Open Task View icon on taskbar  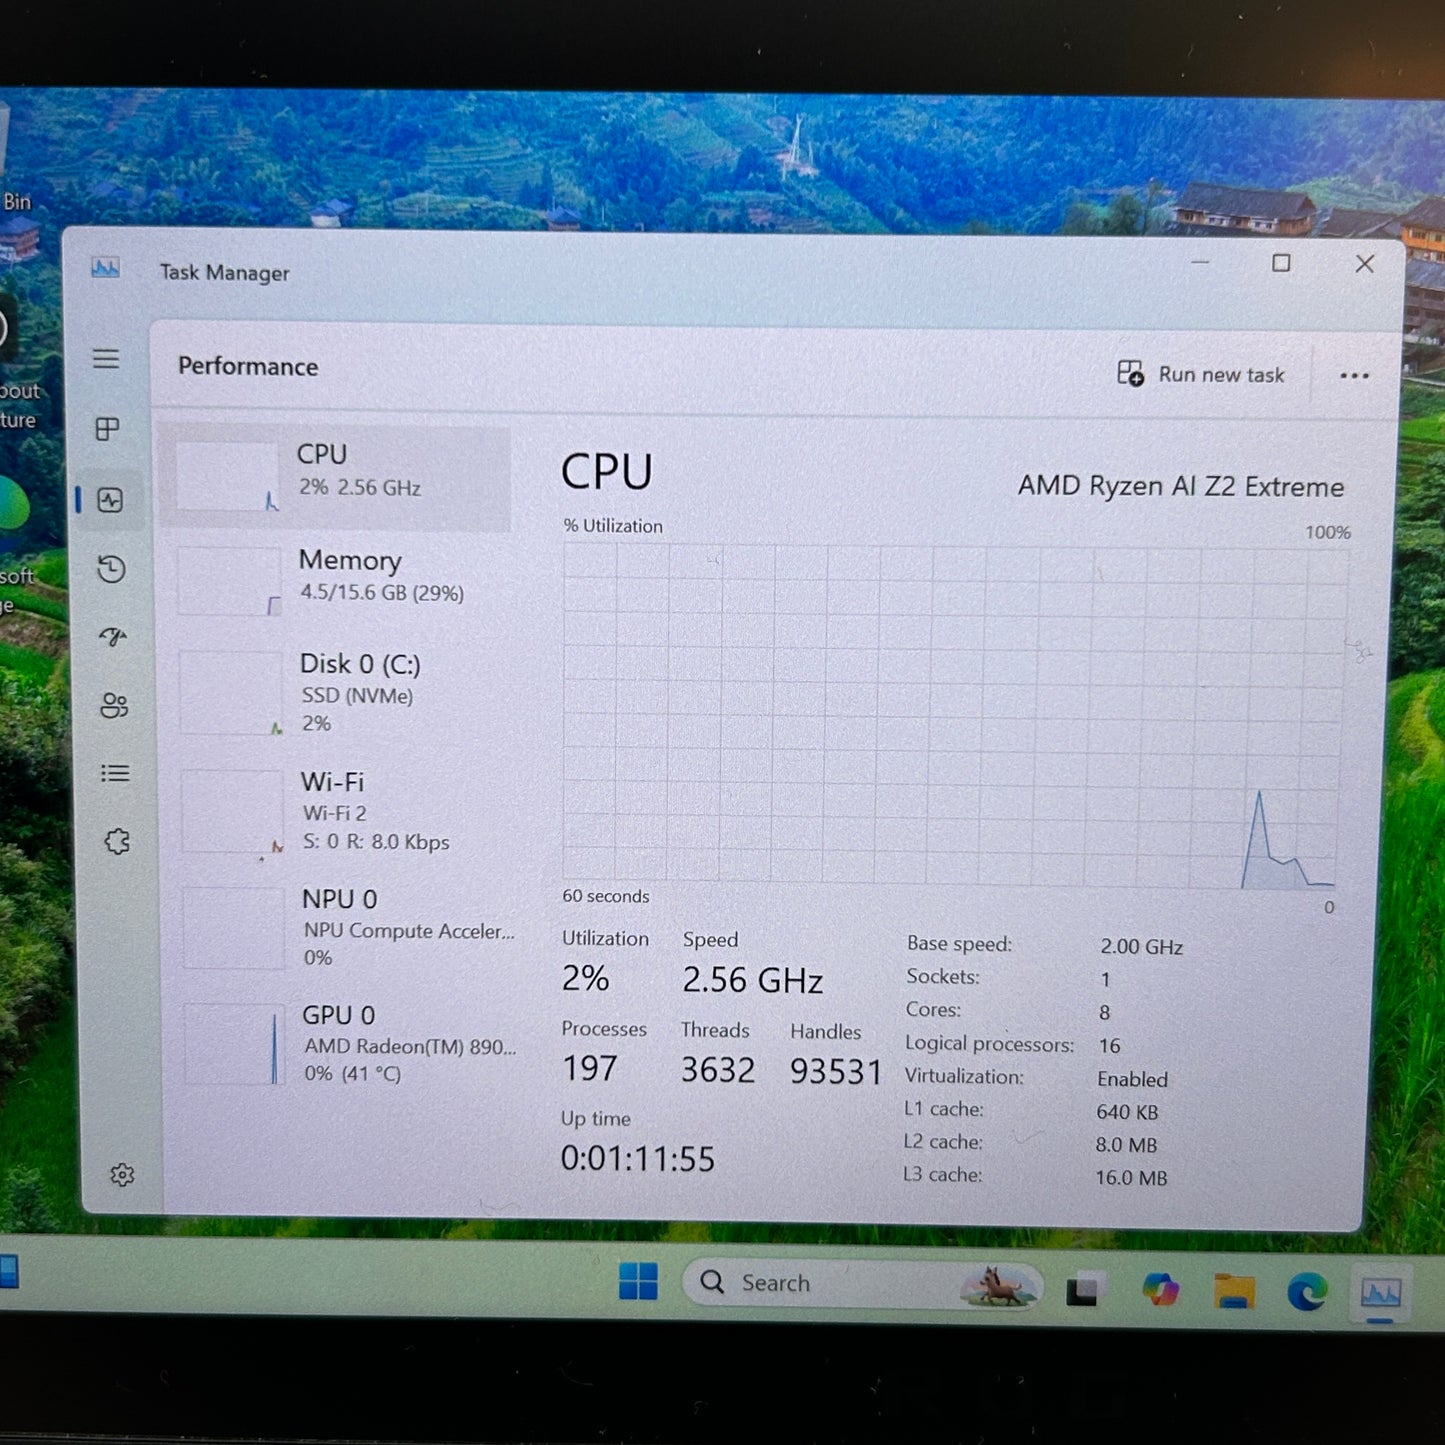(1082, 1290)
